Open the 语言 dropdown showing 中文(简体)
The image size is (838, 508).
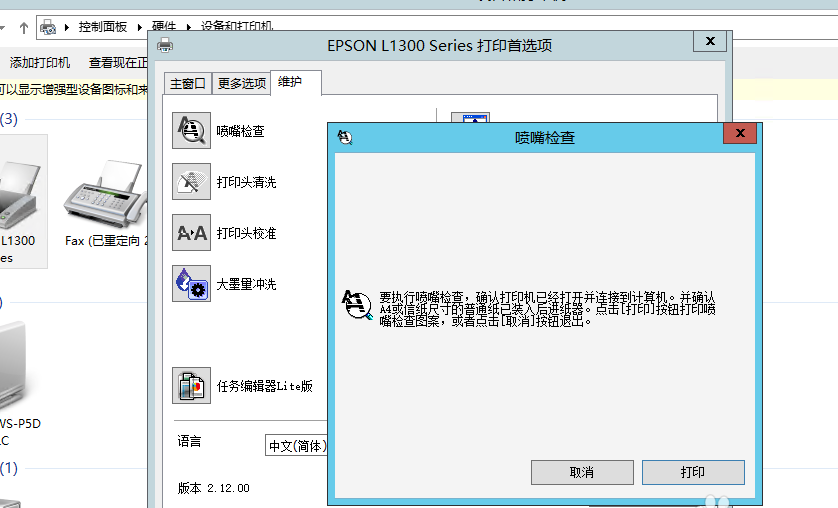pyautogui.click(x=297, y=446)
